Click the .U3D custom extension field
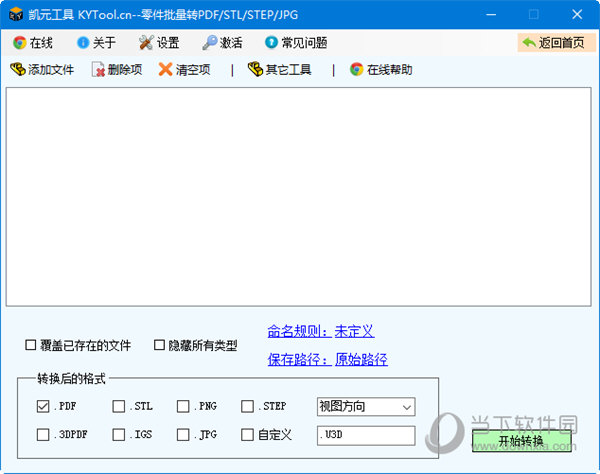Image resolution: width=600 pixels, height=474 pixels. click(366, 435)
